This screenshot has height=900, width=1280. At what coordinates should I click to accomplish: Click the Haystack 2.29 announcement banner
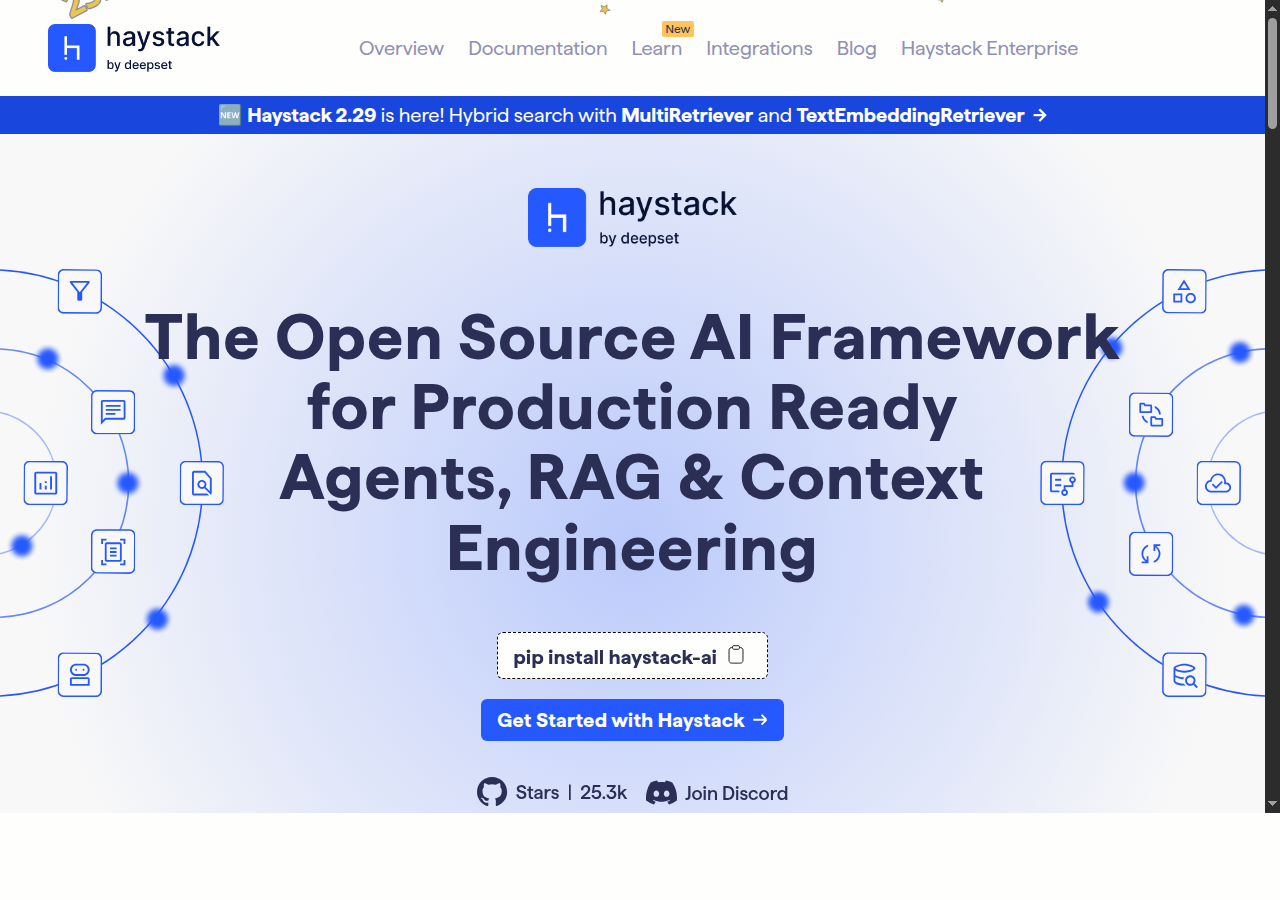(x=632, y=115)
